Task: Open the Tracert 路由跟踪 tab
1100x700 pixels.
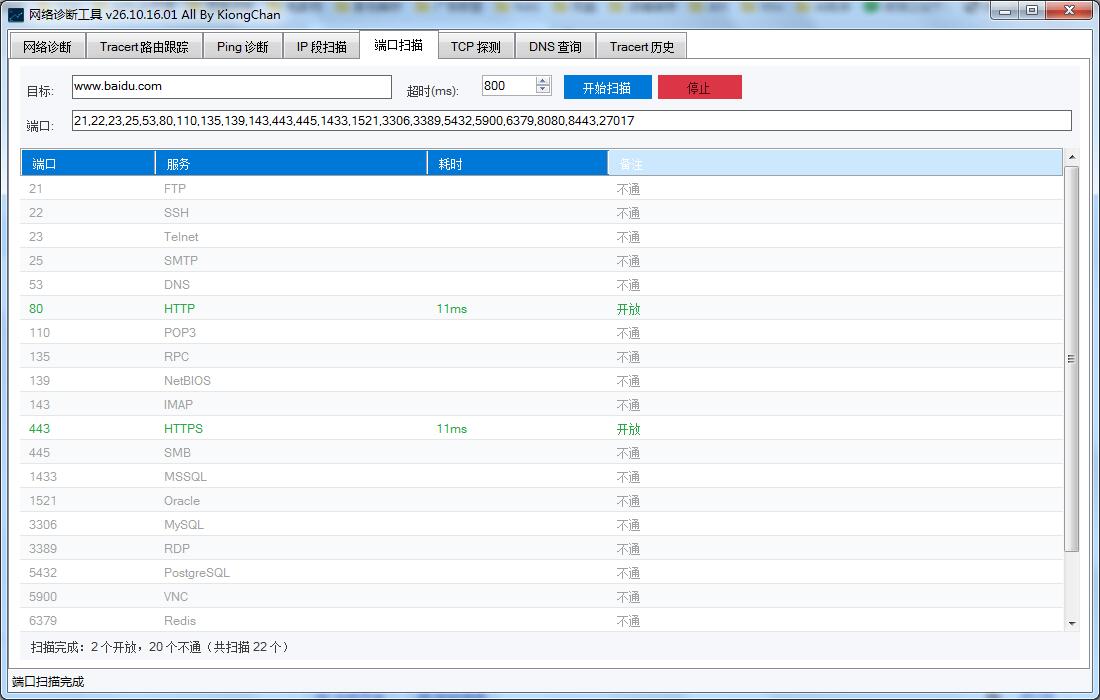Action: [x=144, y=46]
